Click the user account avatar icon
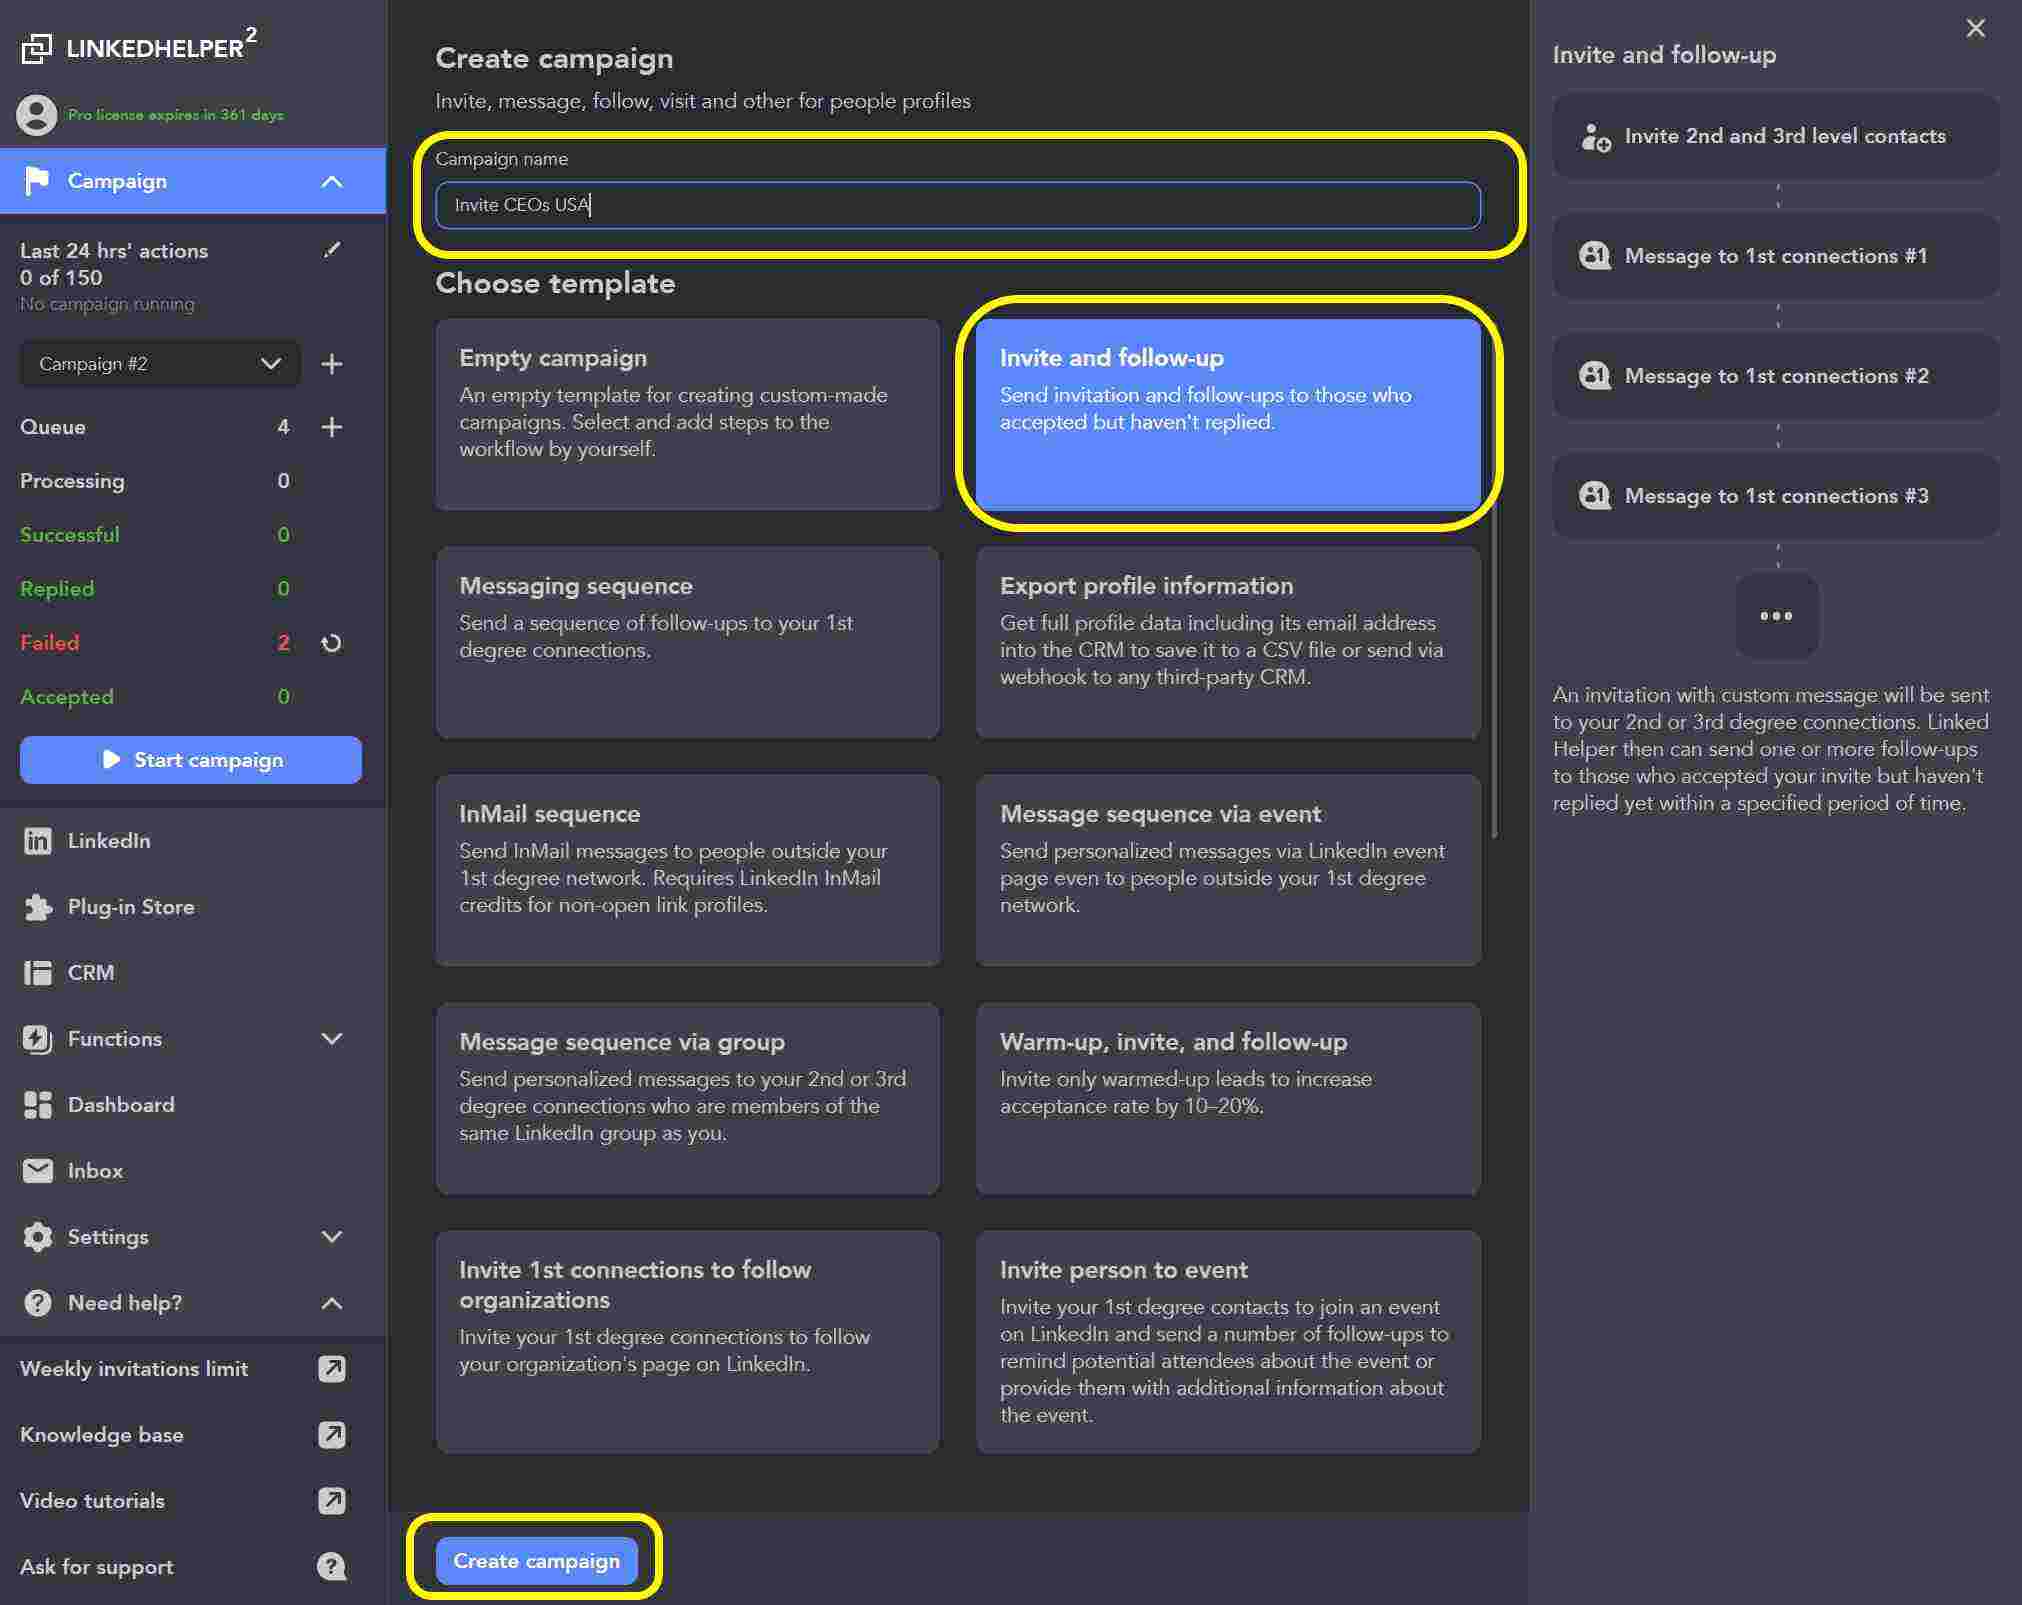The height and width of the screenshot is (1605, 2022). pos(37,115)
